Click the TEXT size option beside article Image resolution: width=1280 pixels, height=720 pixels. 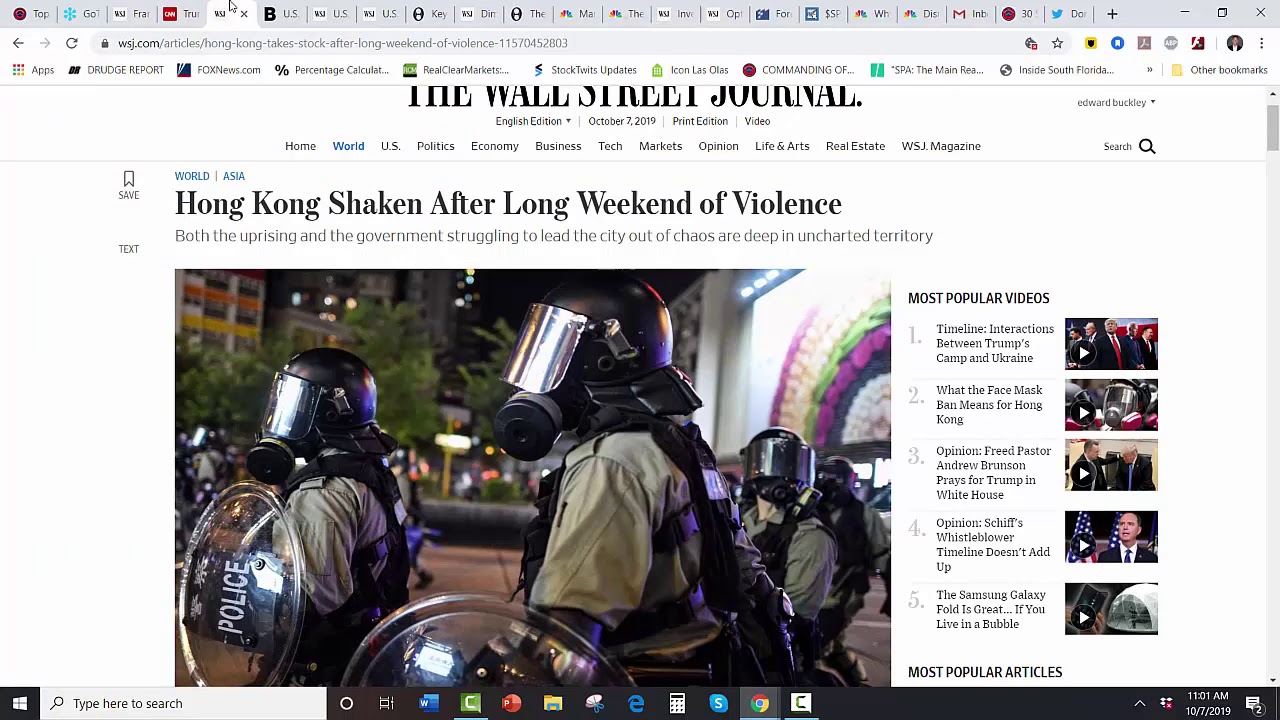(x=129, y=249)
